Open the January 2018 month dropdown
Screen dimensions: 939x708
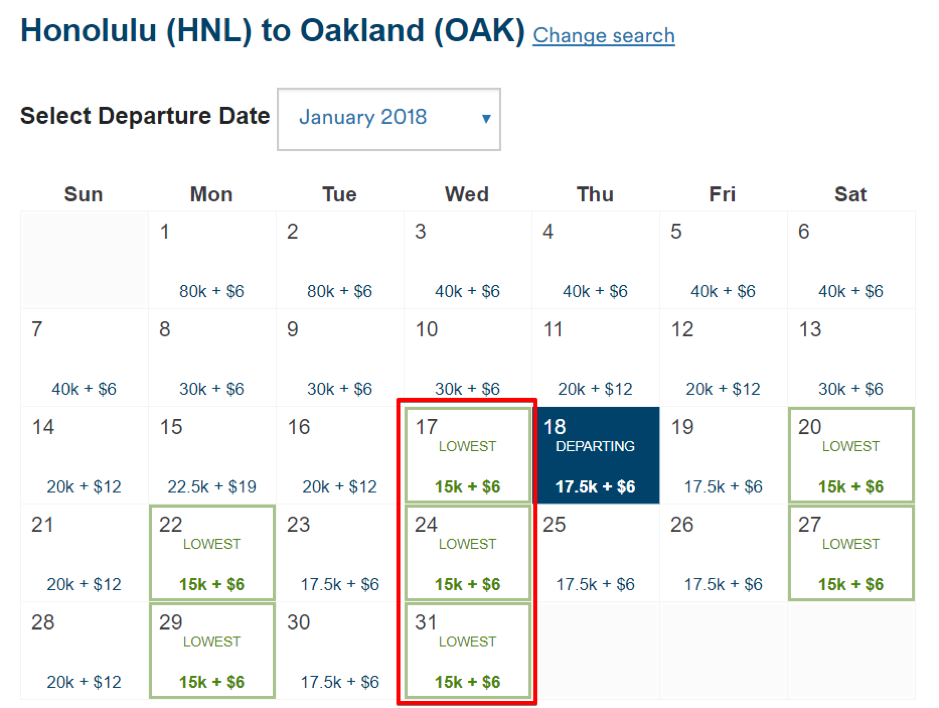388,119
